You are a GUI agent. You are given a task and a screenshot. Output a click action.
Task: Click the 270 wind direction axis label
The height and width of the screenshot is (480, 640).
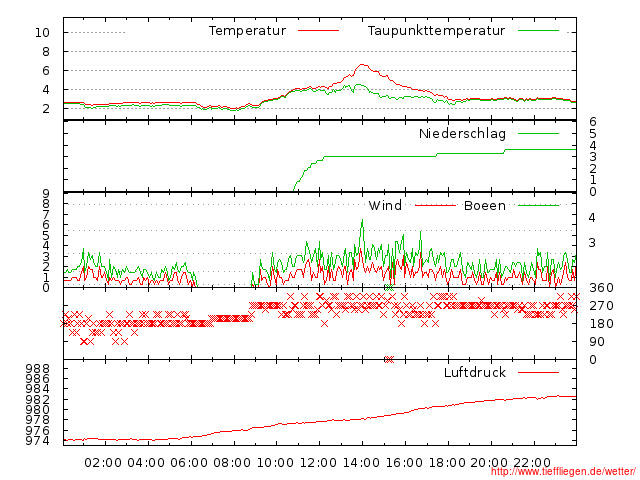[601, 306]
